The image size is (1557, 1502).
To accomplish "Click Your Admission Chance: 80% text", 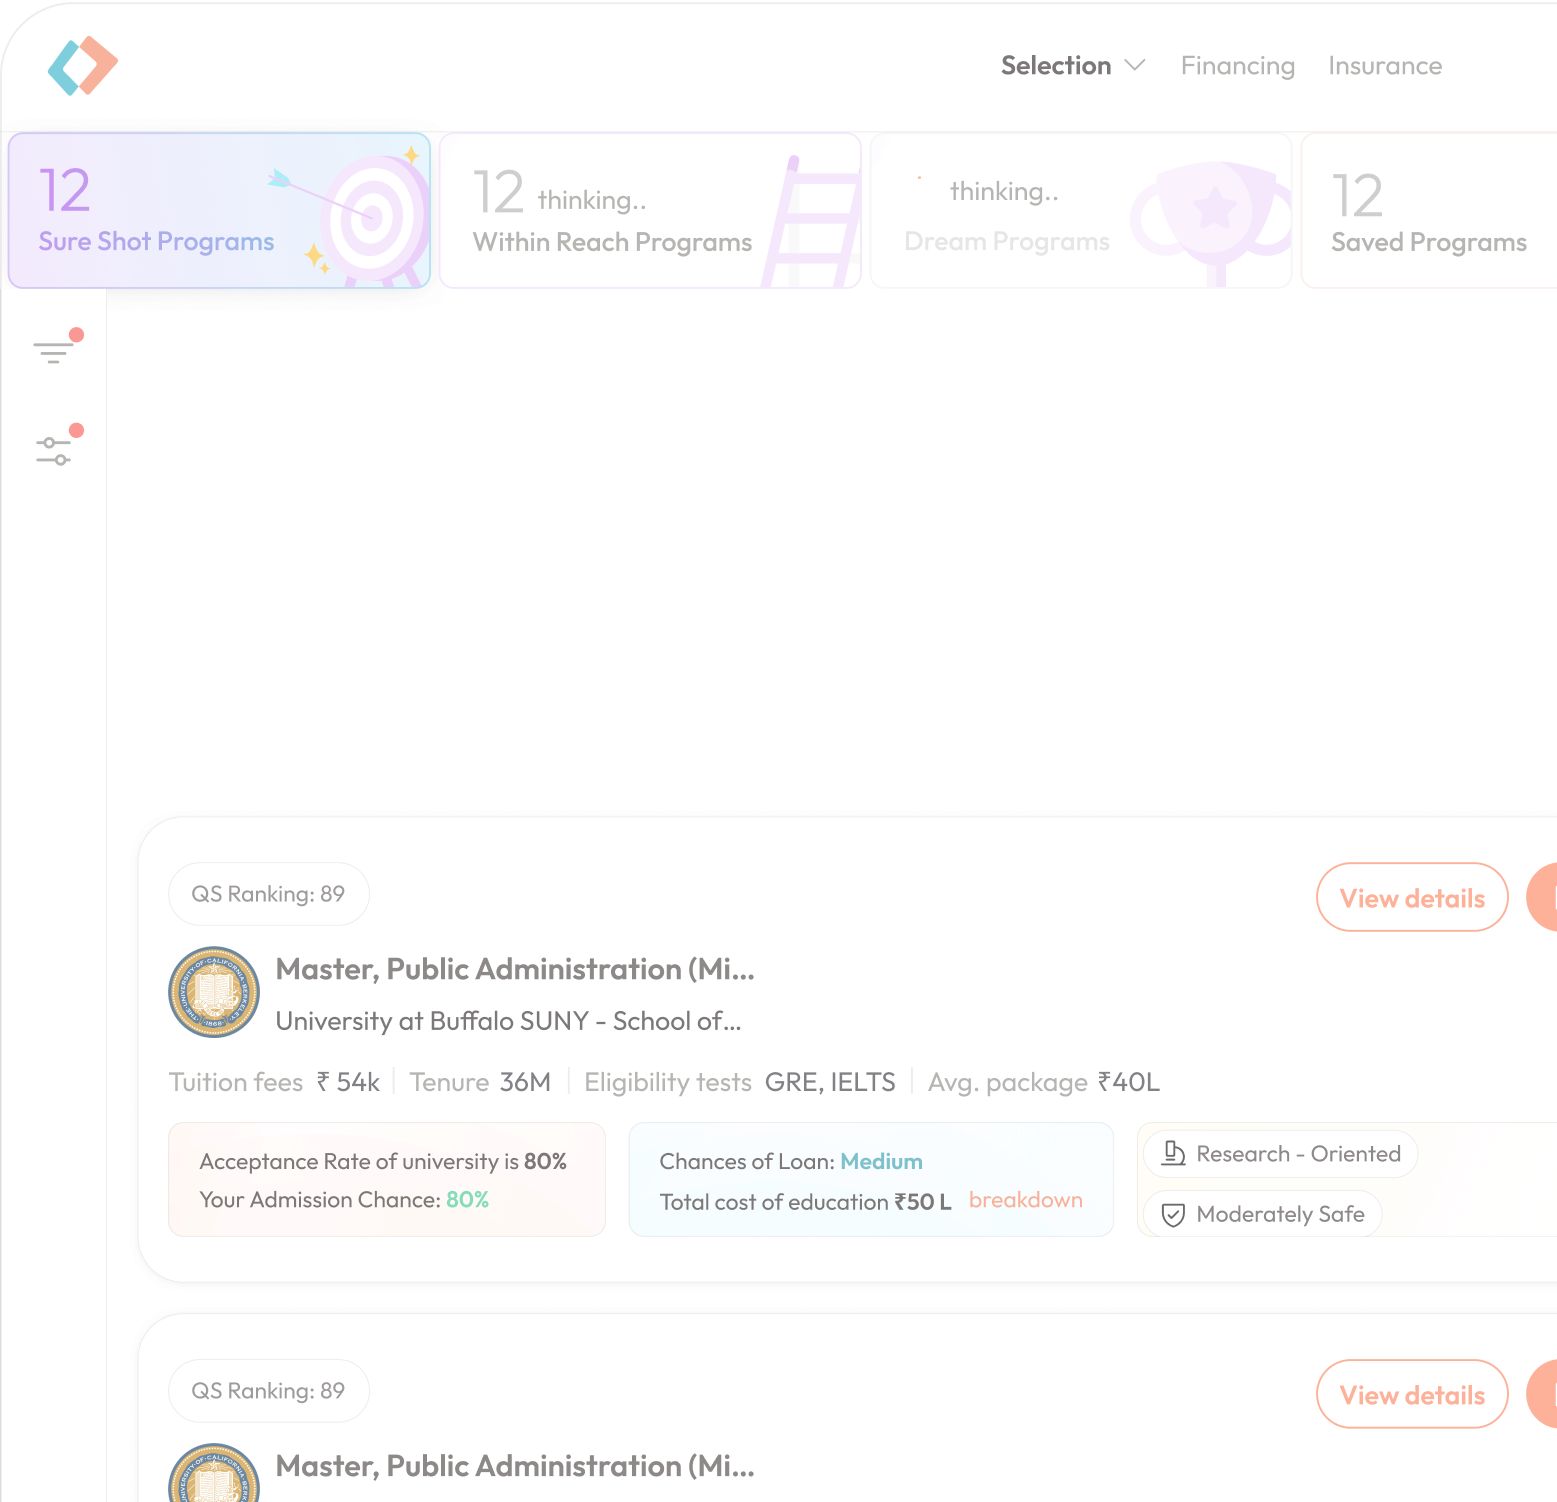I will pos(344,1200).
